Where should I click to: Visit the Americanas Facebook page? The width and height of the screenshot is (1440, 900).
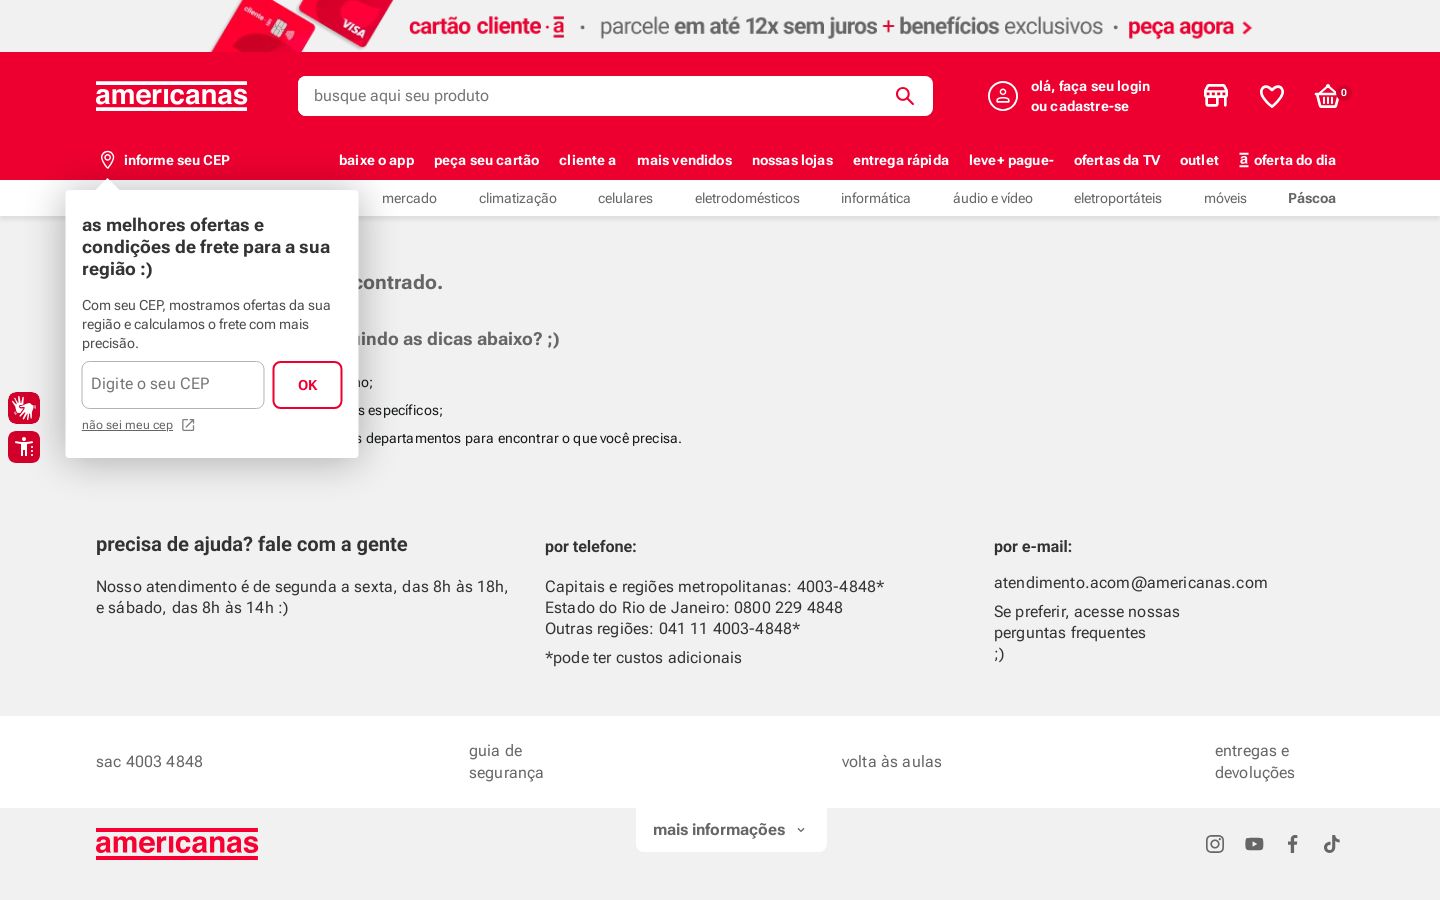coord(1293,844)
